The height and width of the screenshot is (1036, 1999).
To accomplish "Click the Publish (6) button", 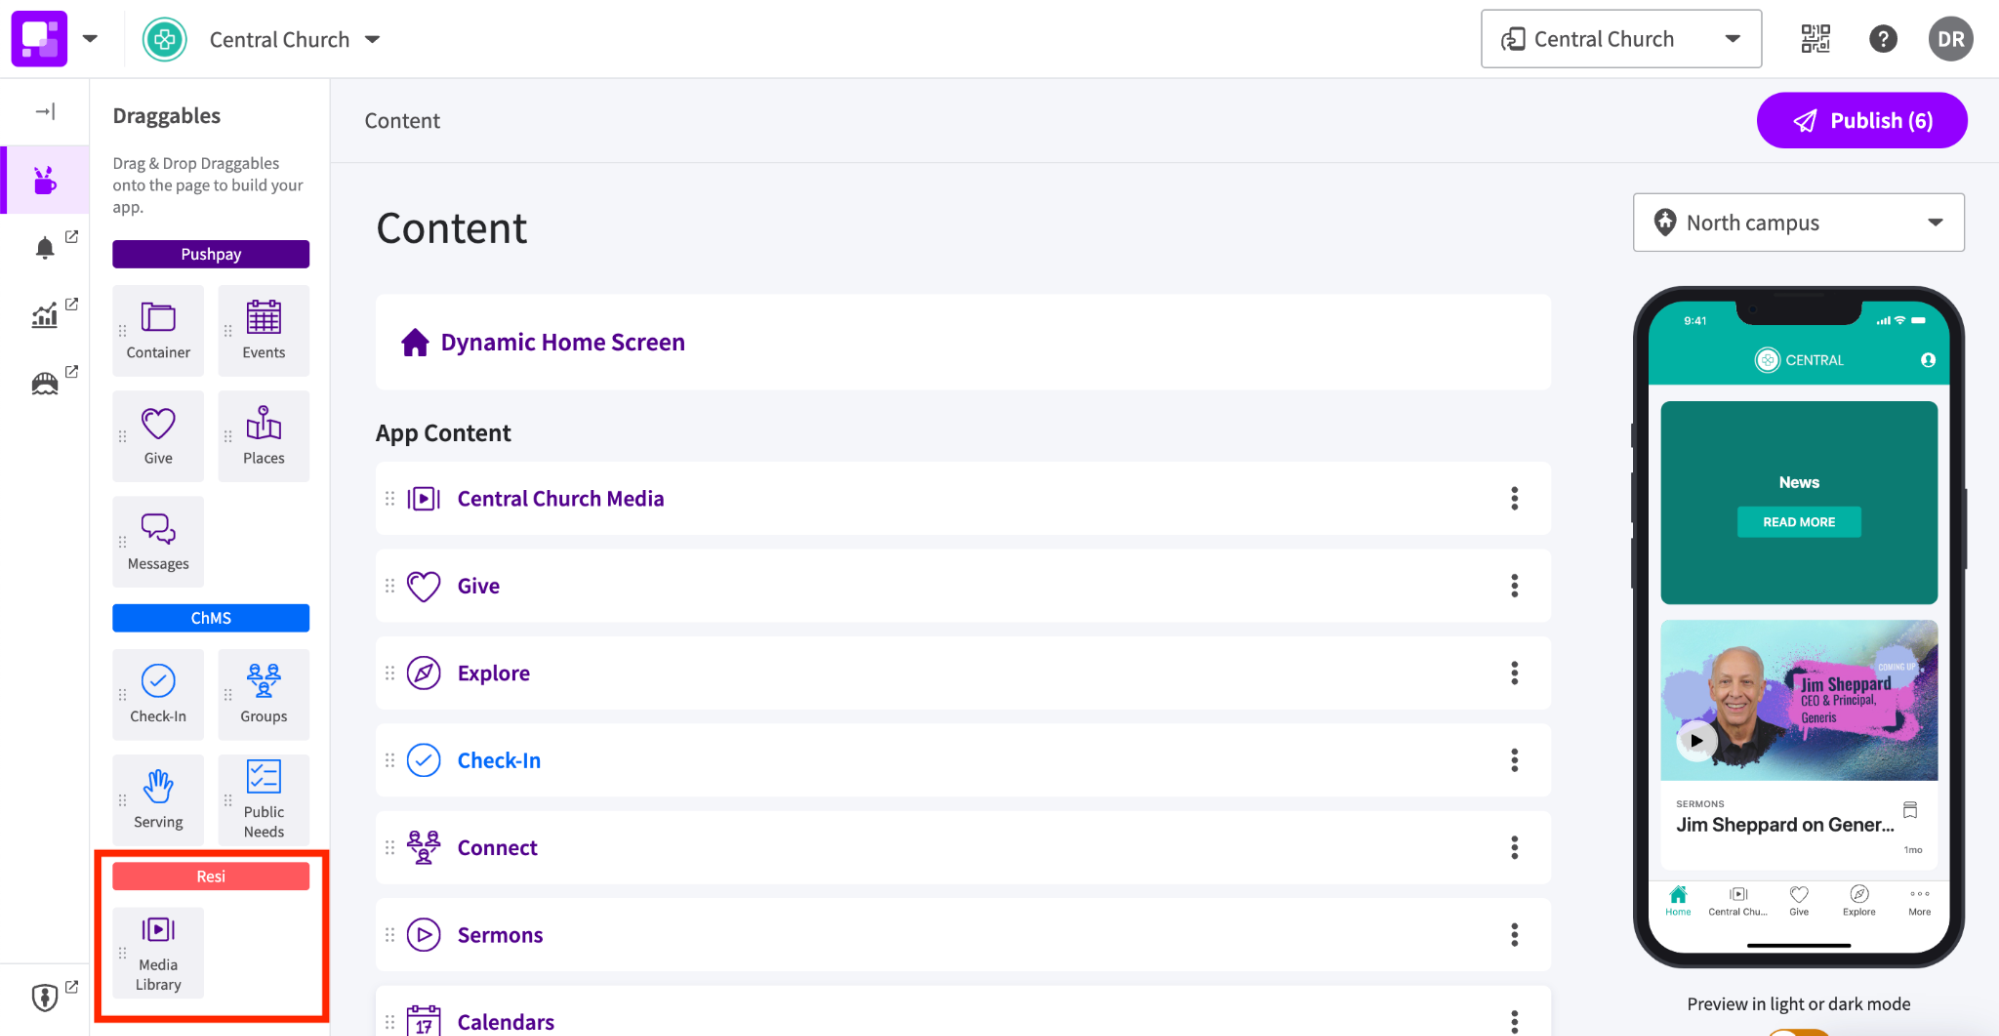I will 1861,120.
